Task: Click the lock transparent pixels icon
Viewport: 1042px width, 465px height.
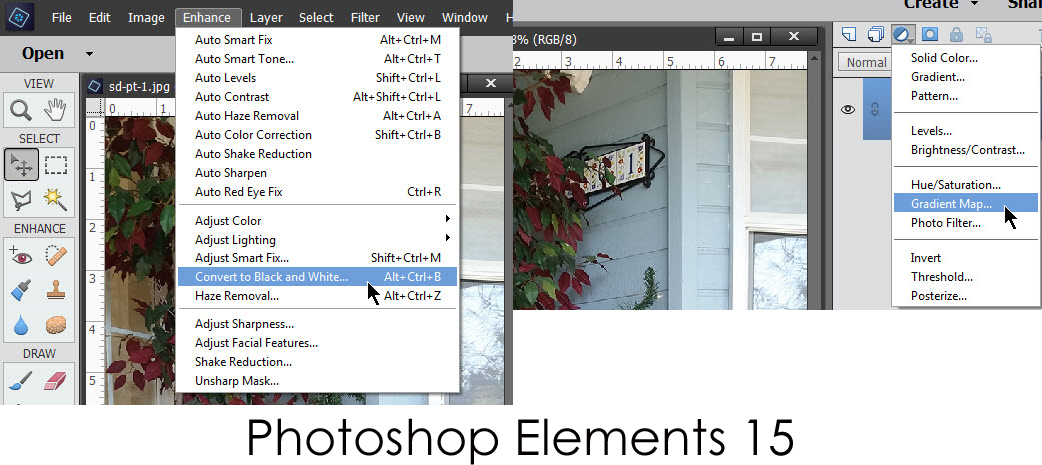Action: (983, 35)
